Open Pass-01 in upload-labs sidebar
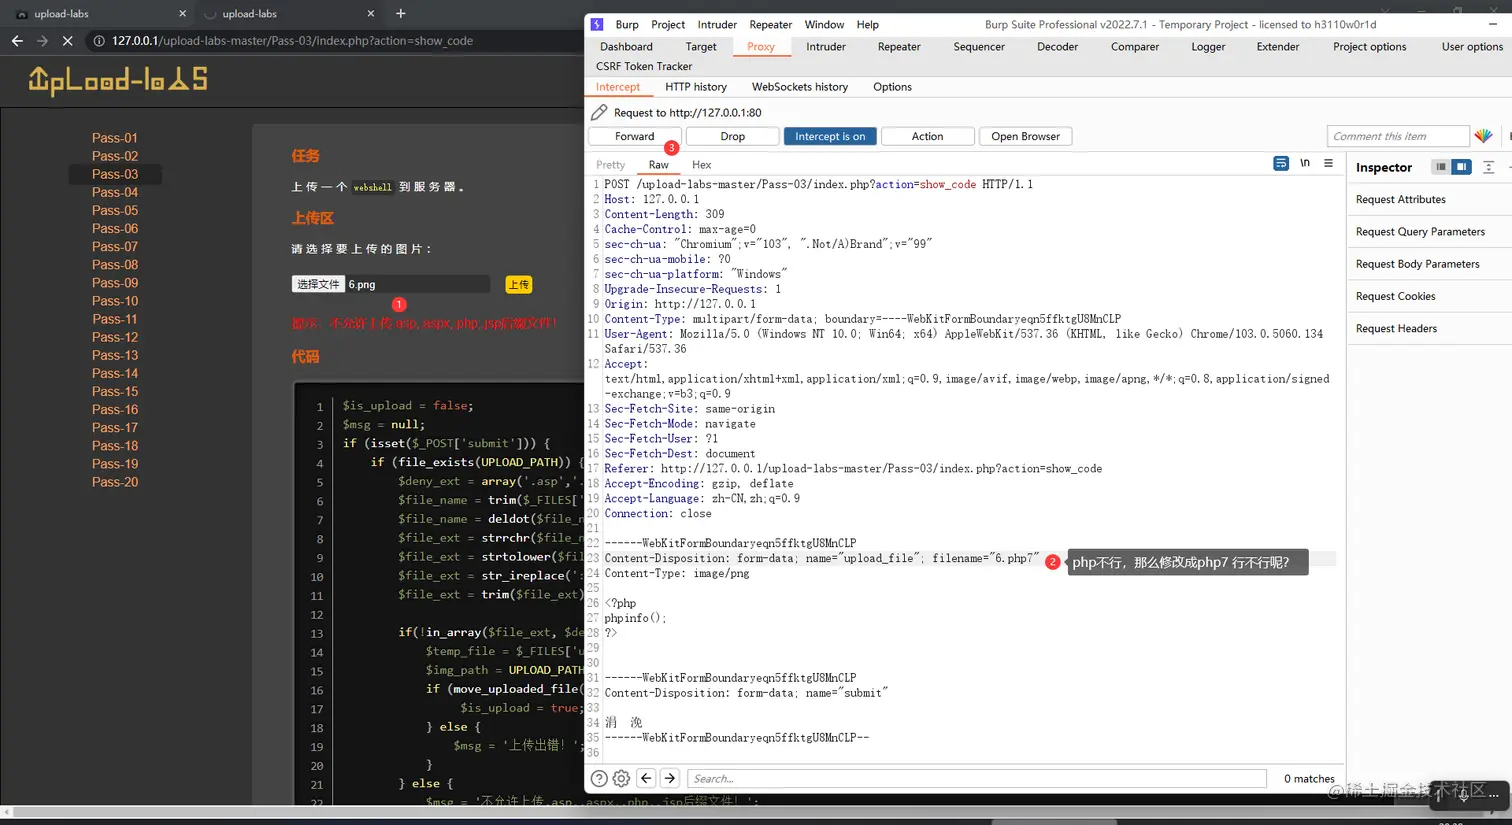This screenshot has width=1512, height=825. [115, 138]
